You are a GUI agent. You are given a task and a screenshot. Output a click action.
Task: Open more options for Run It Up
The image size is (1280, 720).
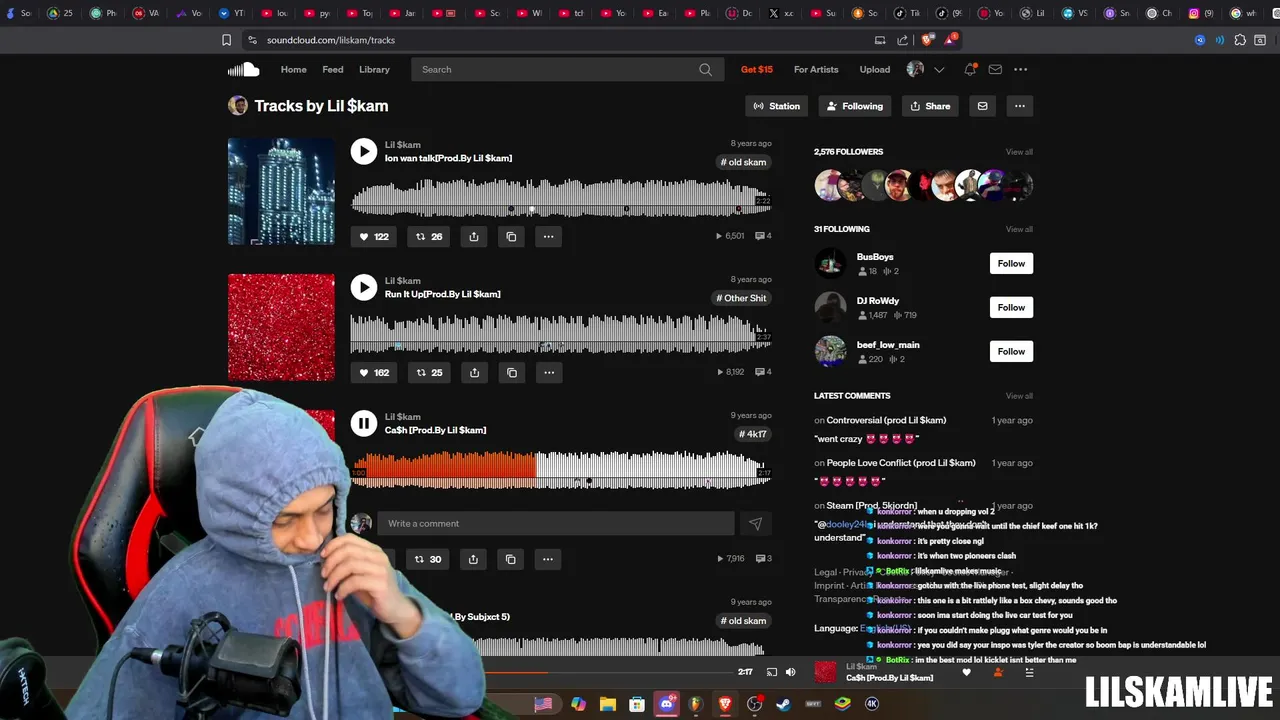point(548,372)
